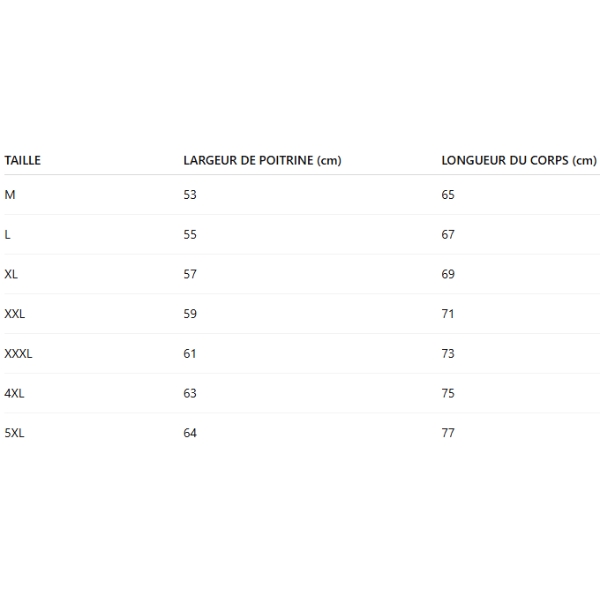The height and width of the screenshot is (600, 600).
Task: Select the XXL size row label
Action: [x=15, y=314]
